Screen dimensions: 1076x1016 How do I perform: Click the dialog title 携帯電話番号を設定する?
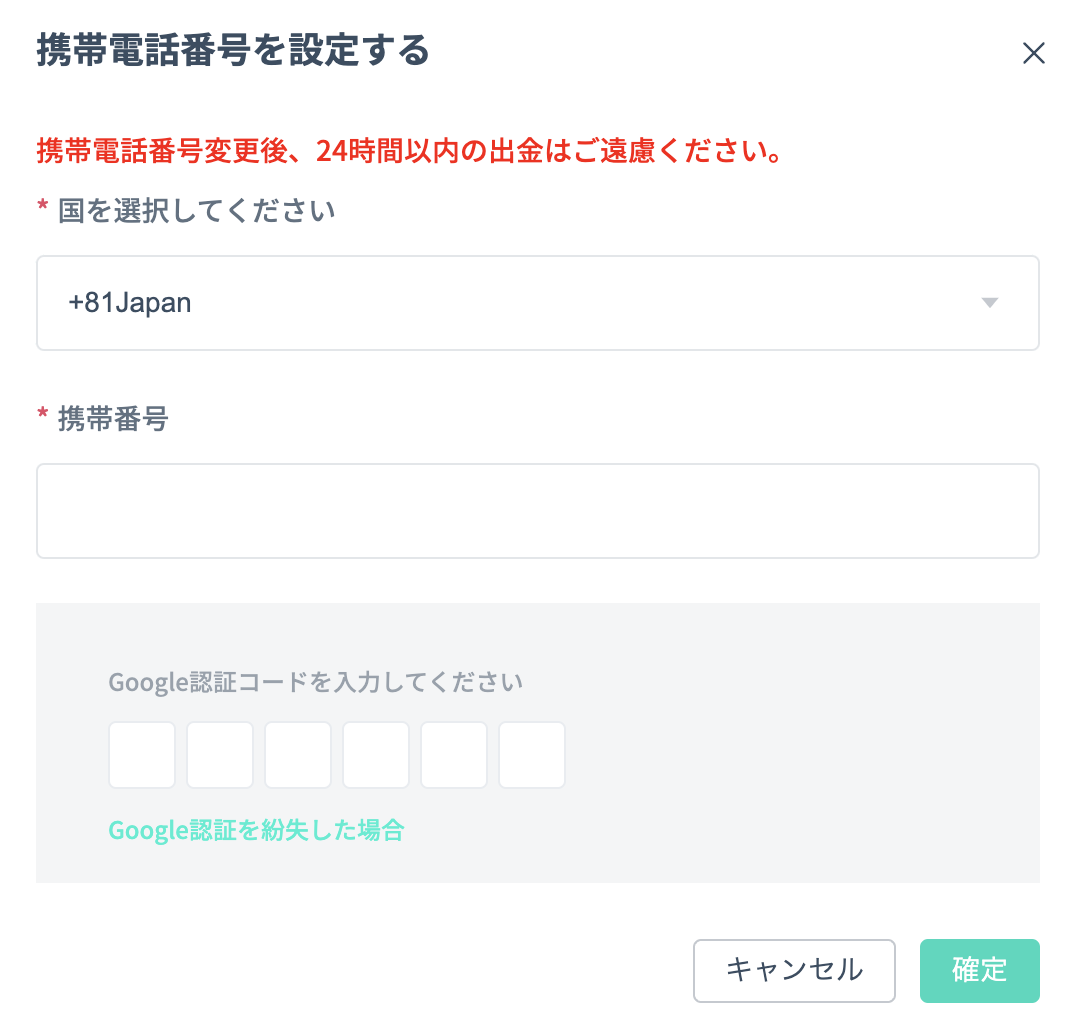pos(233,51)
